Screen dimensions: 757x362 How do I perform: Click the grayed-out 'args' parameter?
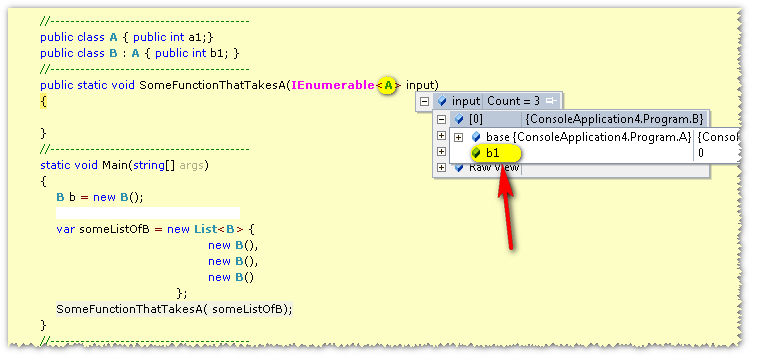tap(192, 166)
